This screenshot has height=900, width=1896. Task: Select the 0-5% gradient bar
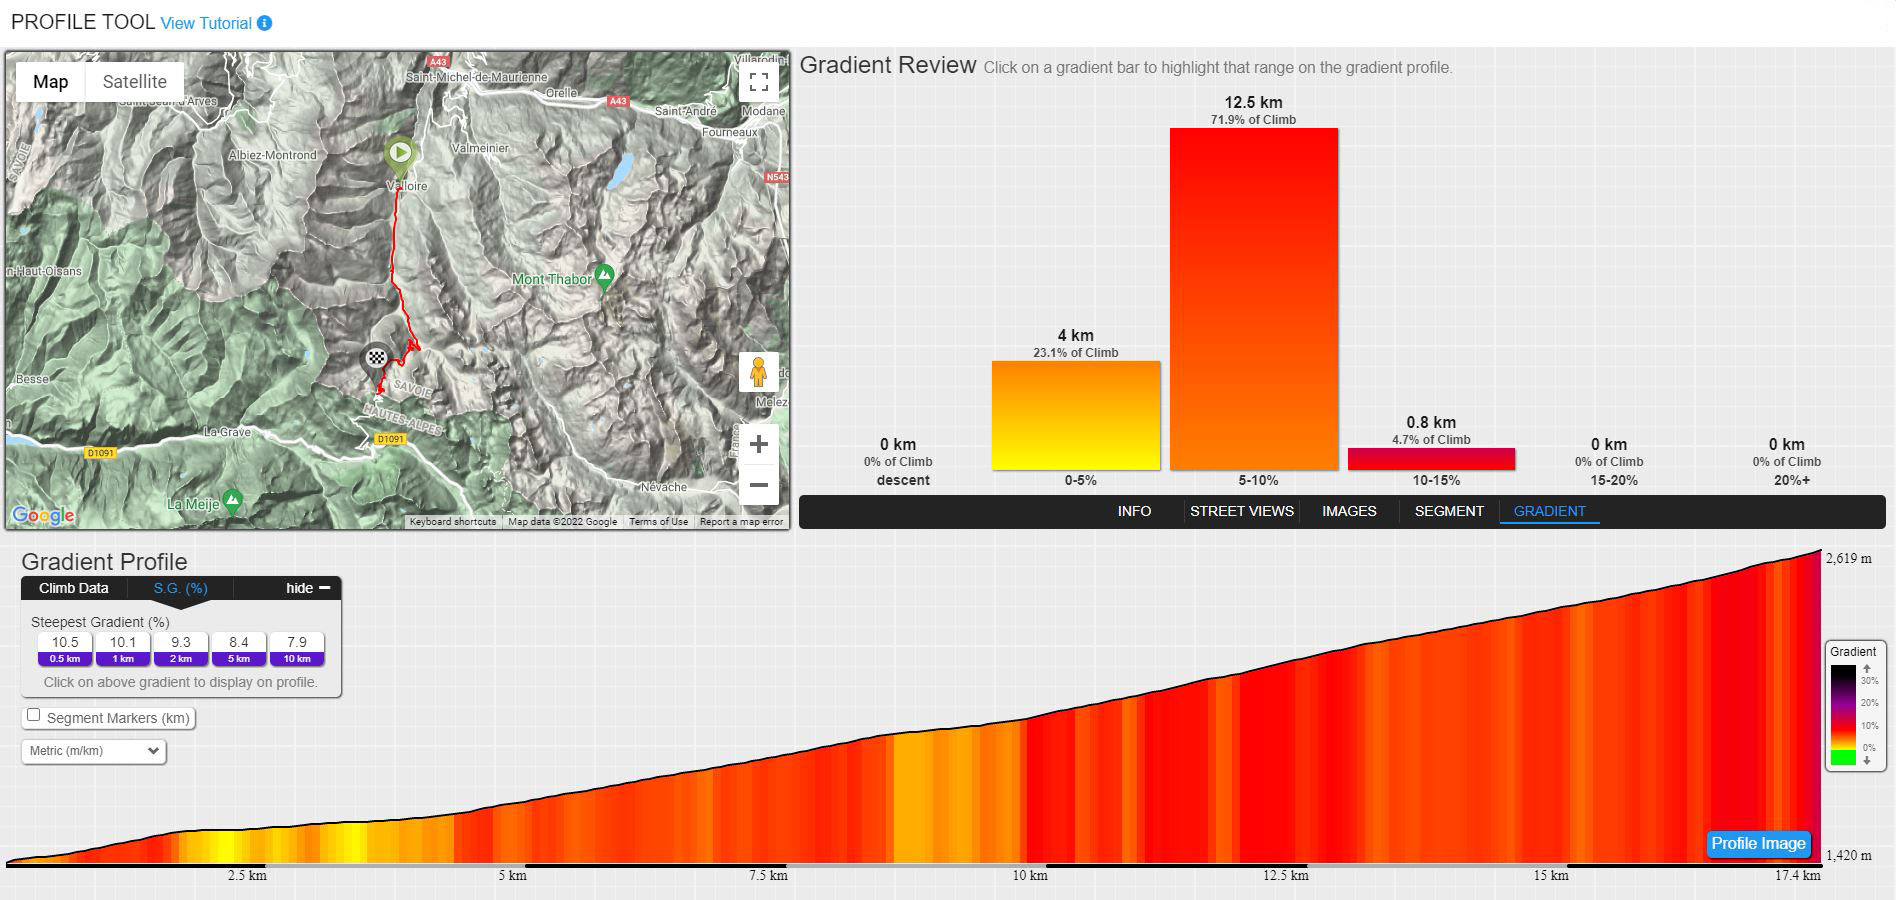(x=1076, y=415)
